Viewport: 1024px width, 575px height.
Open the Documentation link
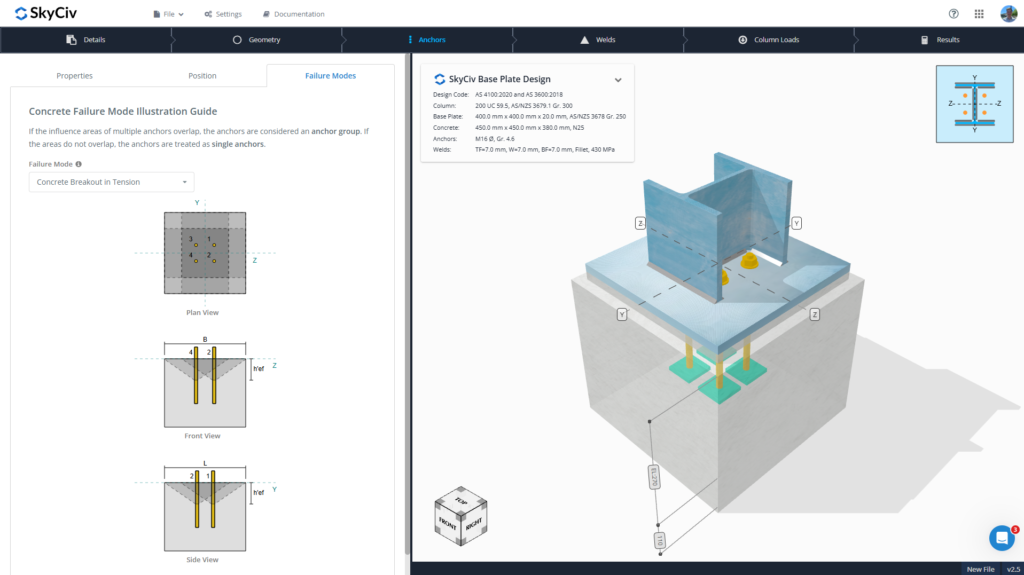(x=293, y=14)
